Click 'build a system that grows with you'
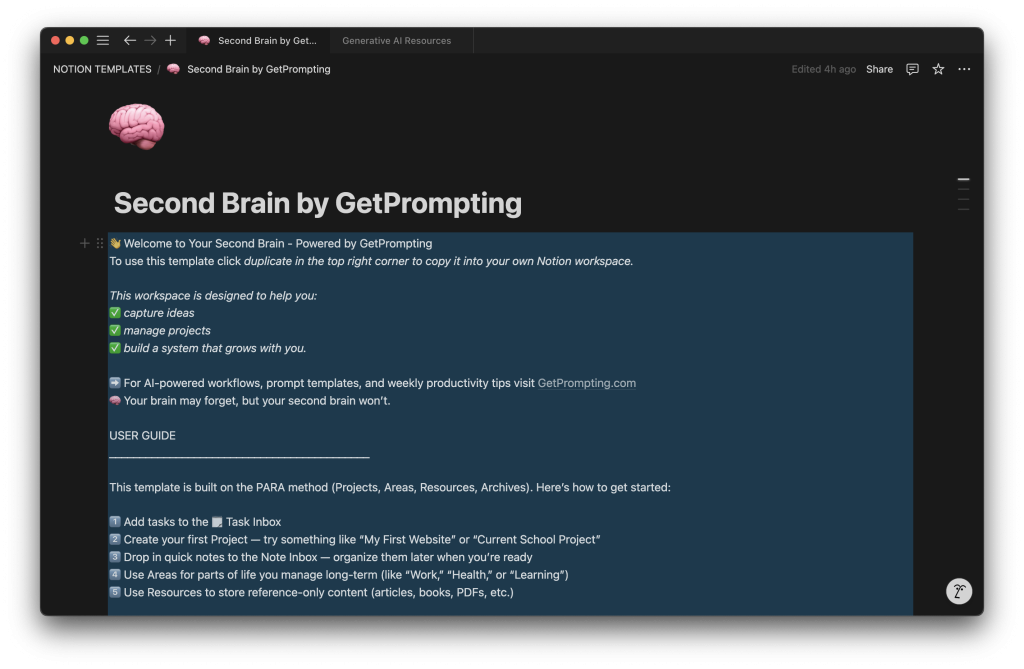 [x=208, y=348]
